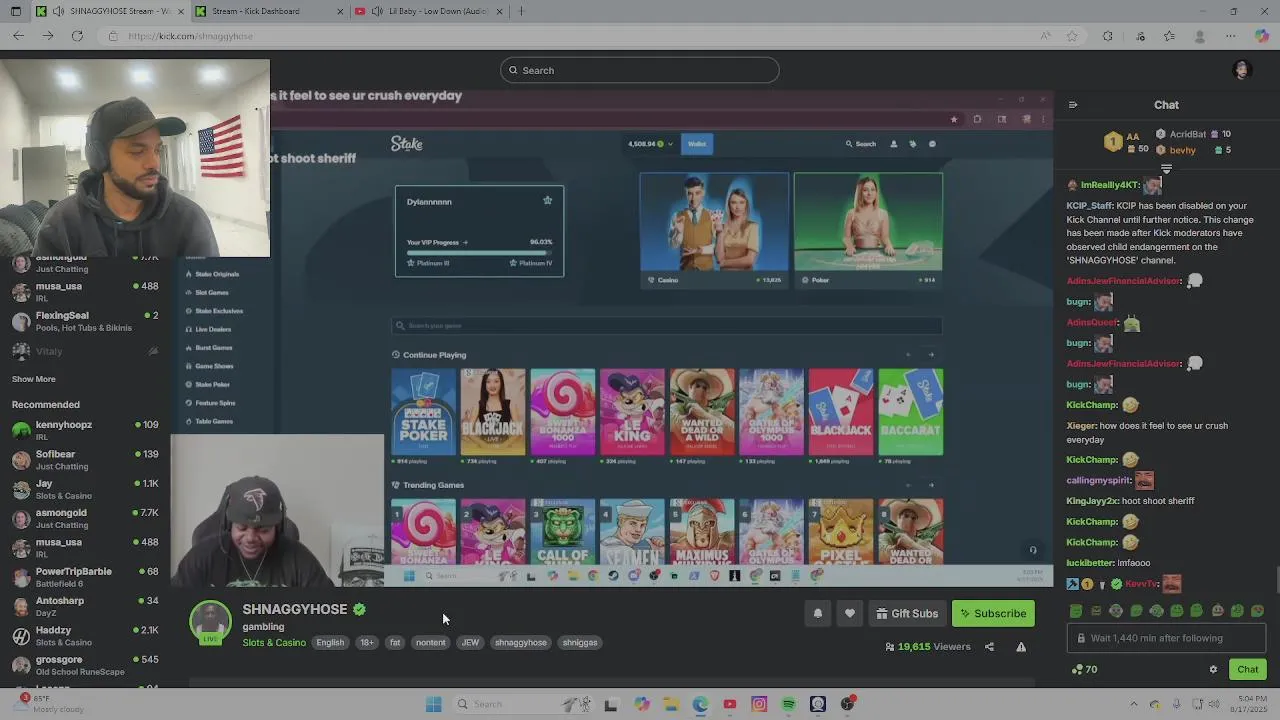Open kennyhoopz channel in sidebar
This screenshot has height=720, width=1280.
[x=85, y=430]
